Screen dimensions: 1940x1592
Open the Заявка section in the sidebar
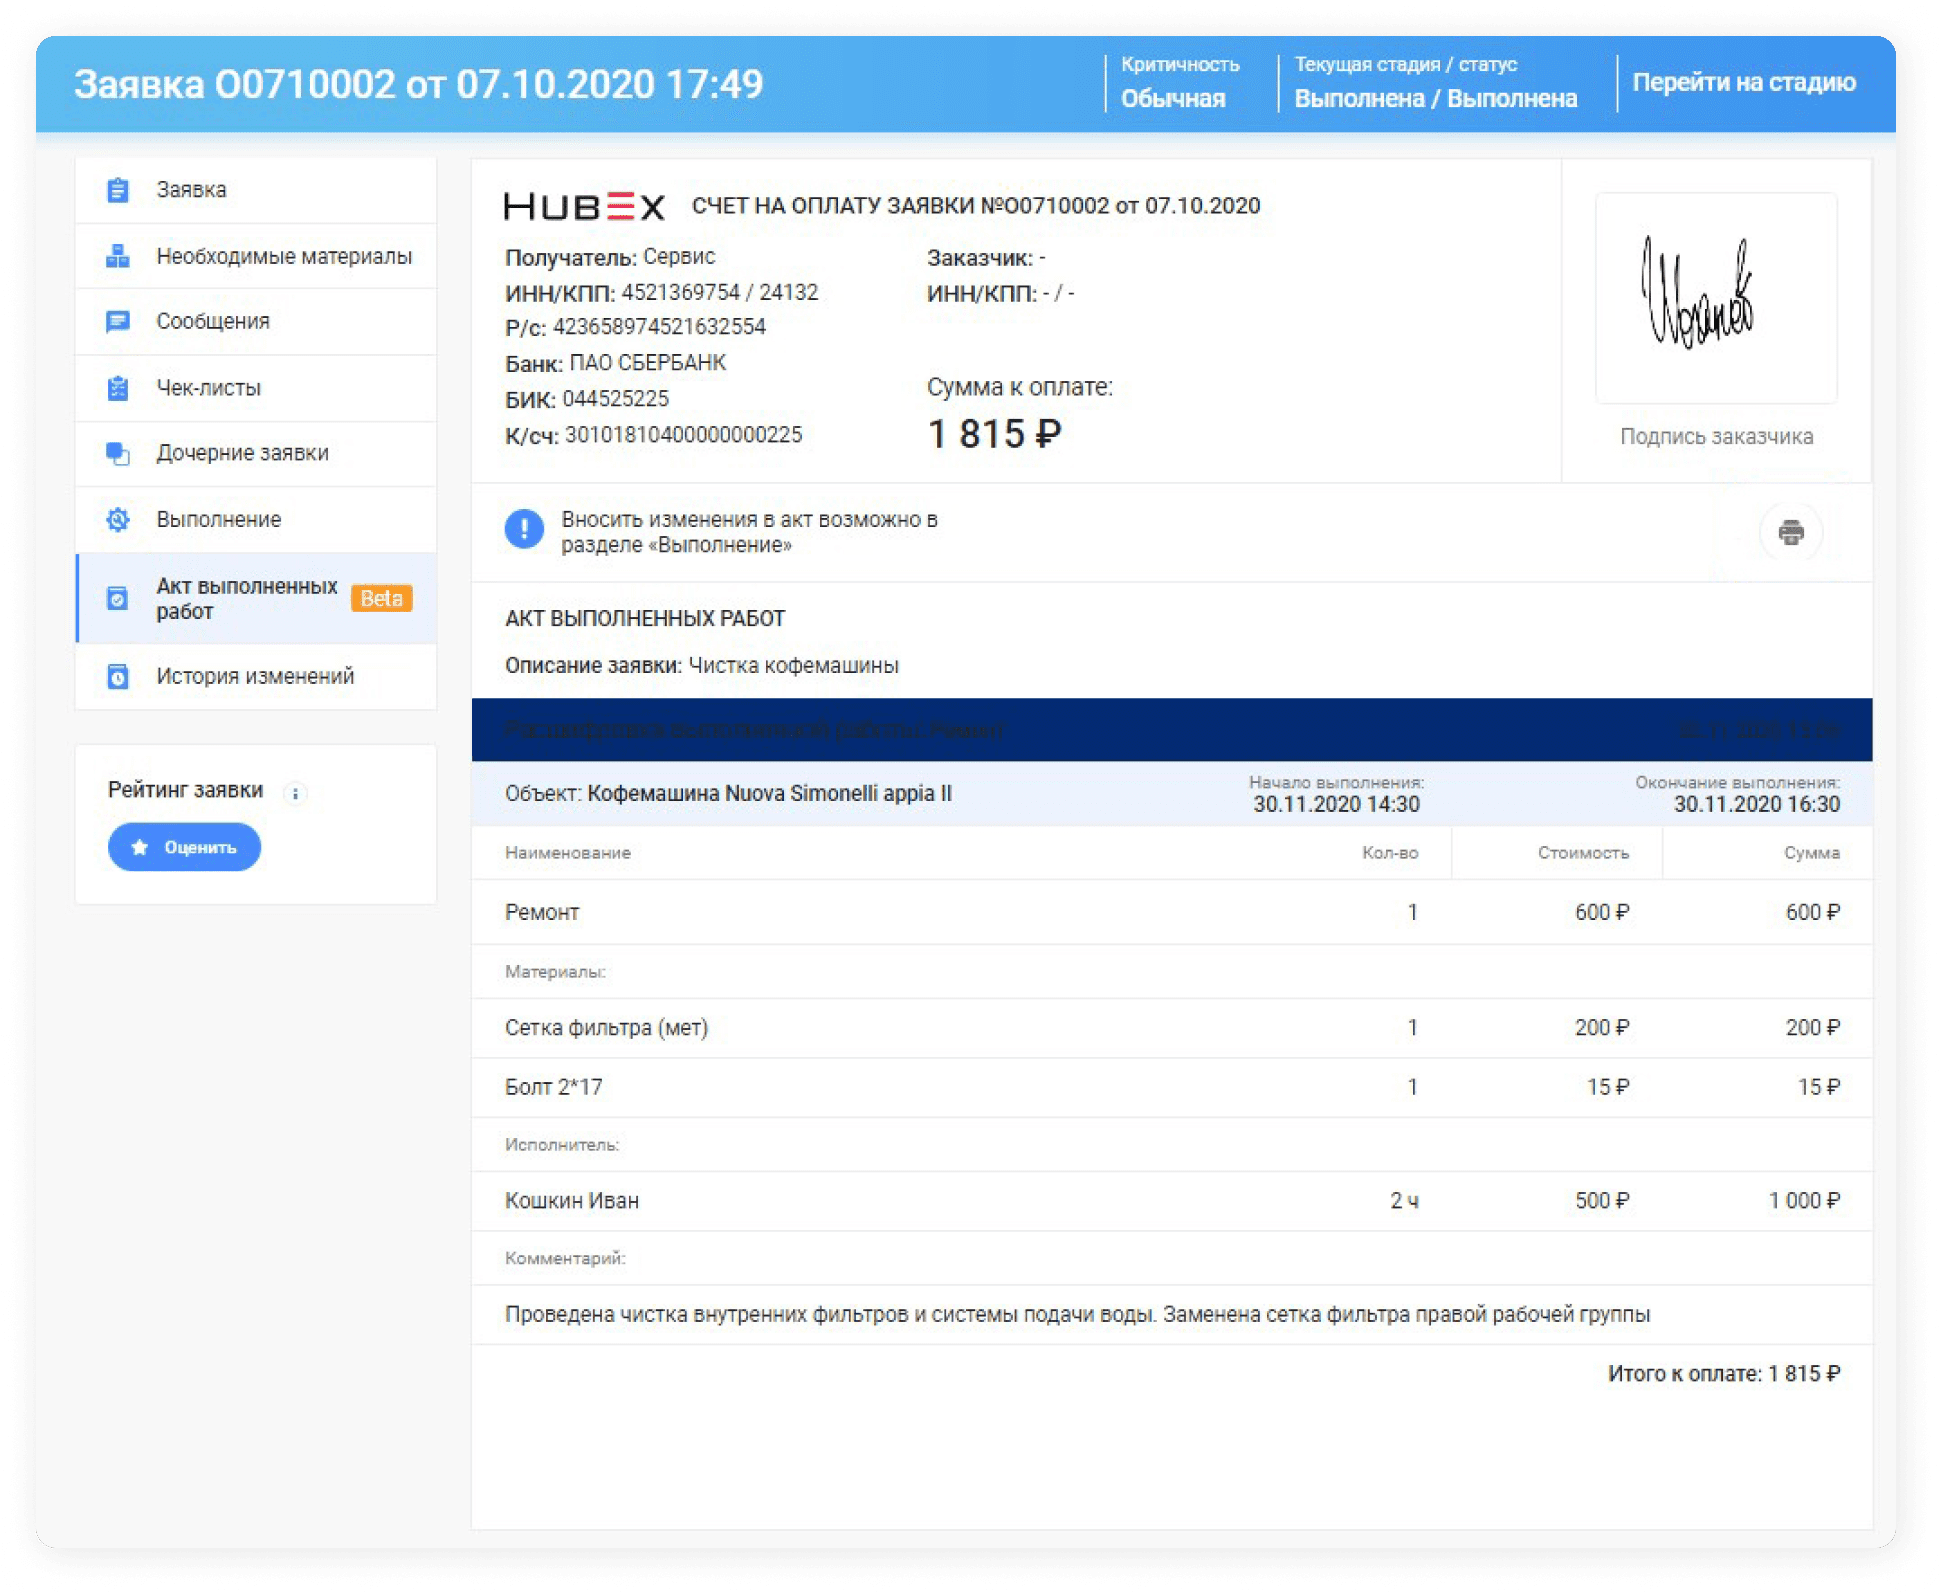point(190,189)
